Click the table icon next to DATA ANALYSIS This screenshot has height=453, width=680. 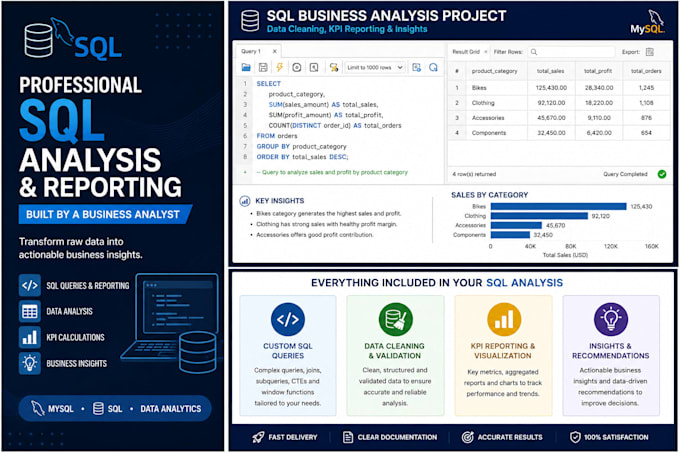click(x=29, y=311)
